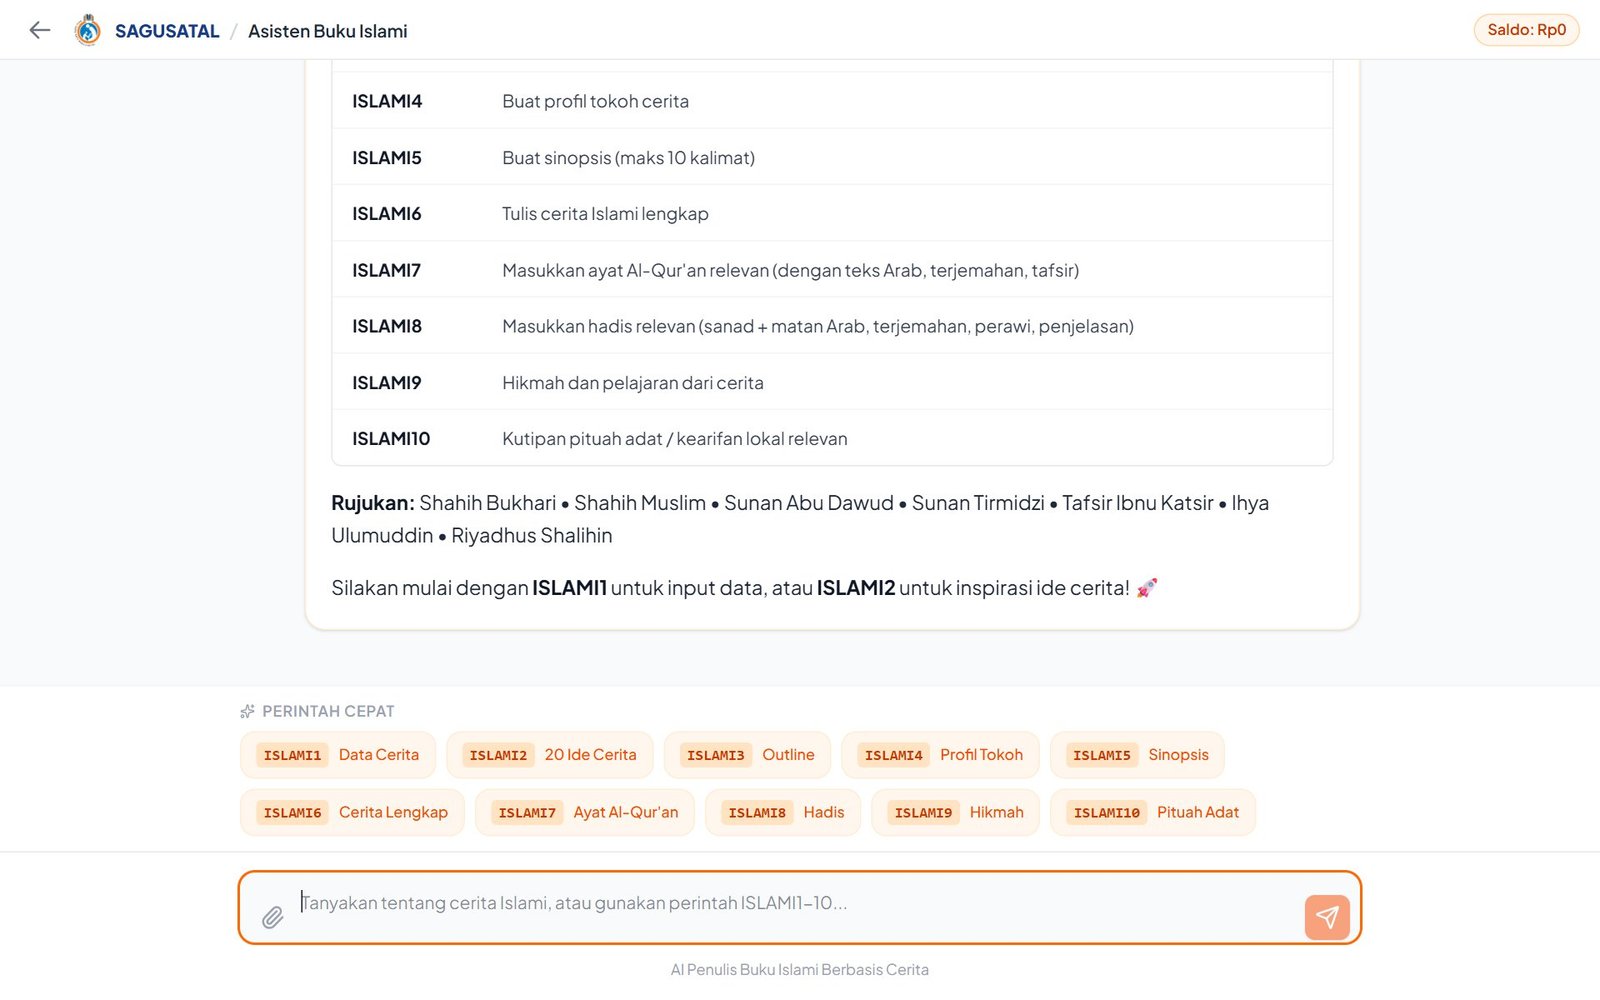
Task: Click the SAGUSATAL logo icon
Action: click(88, 30)
